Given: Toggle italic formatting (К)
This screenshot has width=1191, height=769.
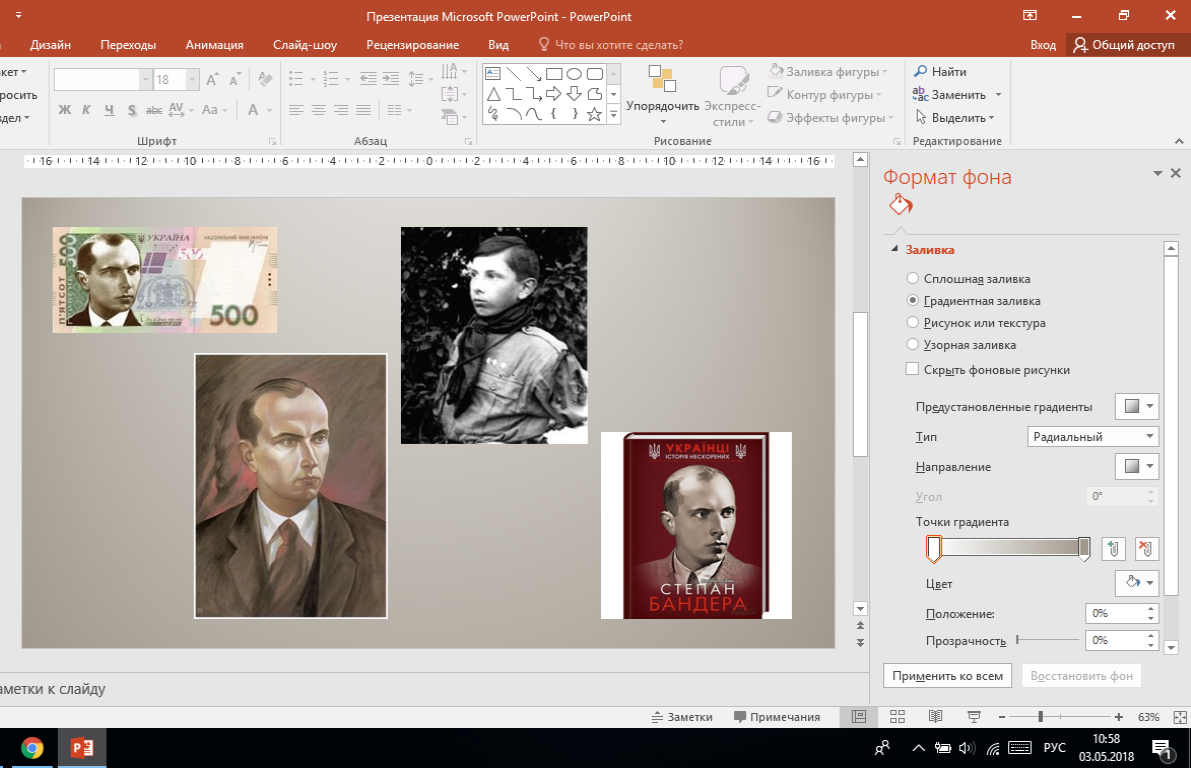Looking at the screenshot, I should click(87, 110).
